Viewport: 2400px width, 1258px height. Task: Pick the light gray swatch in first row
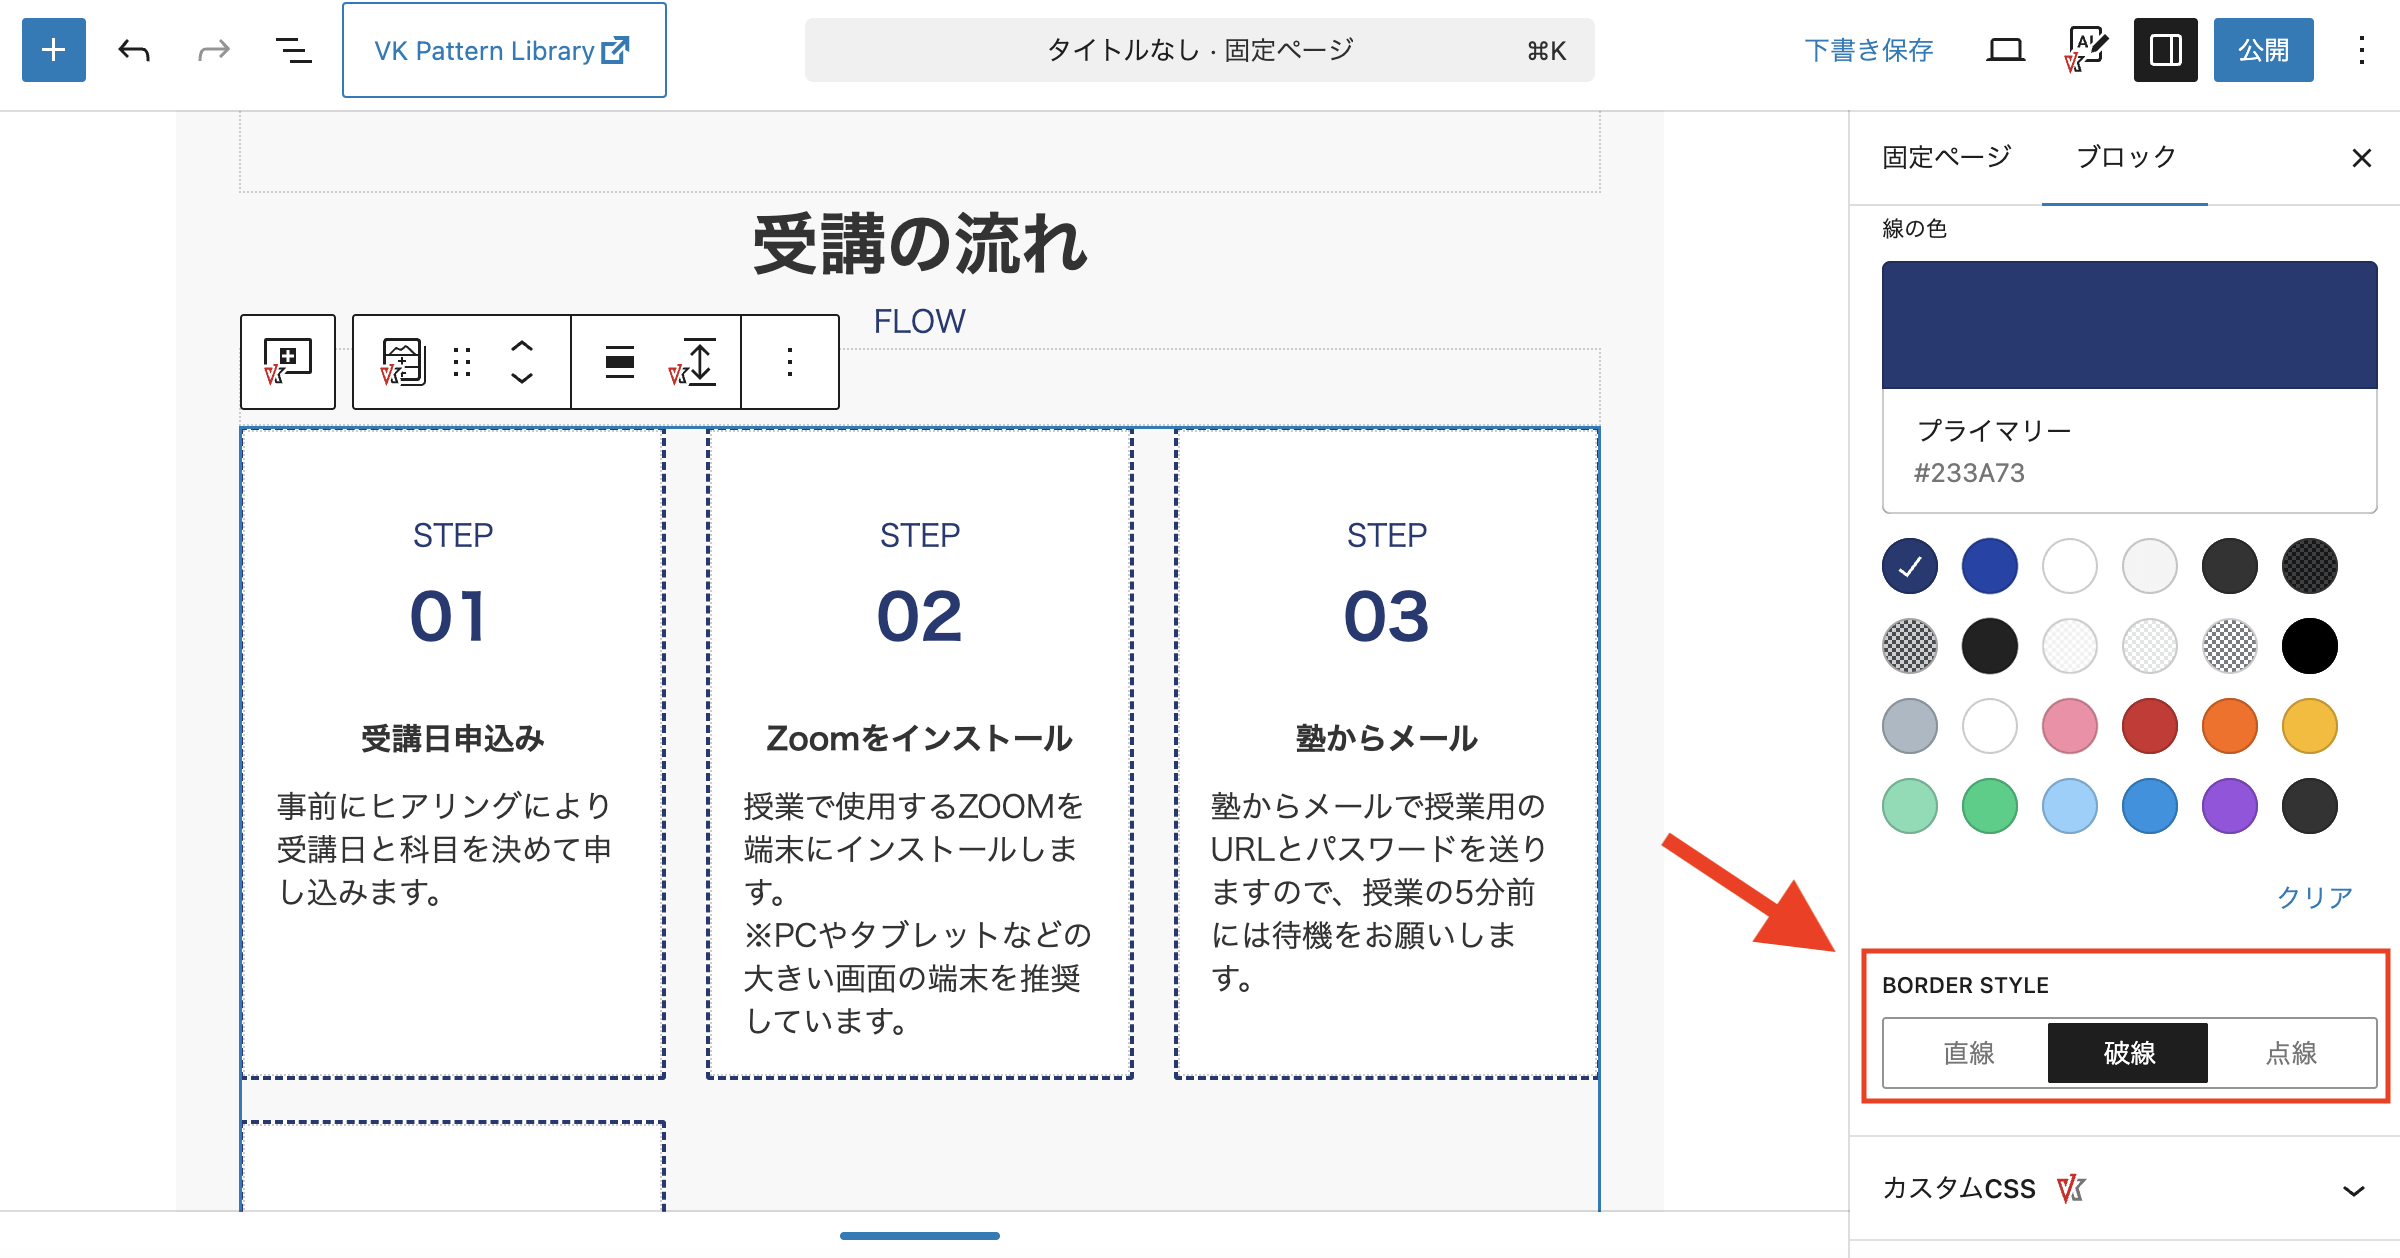[2150, 566]
